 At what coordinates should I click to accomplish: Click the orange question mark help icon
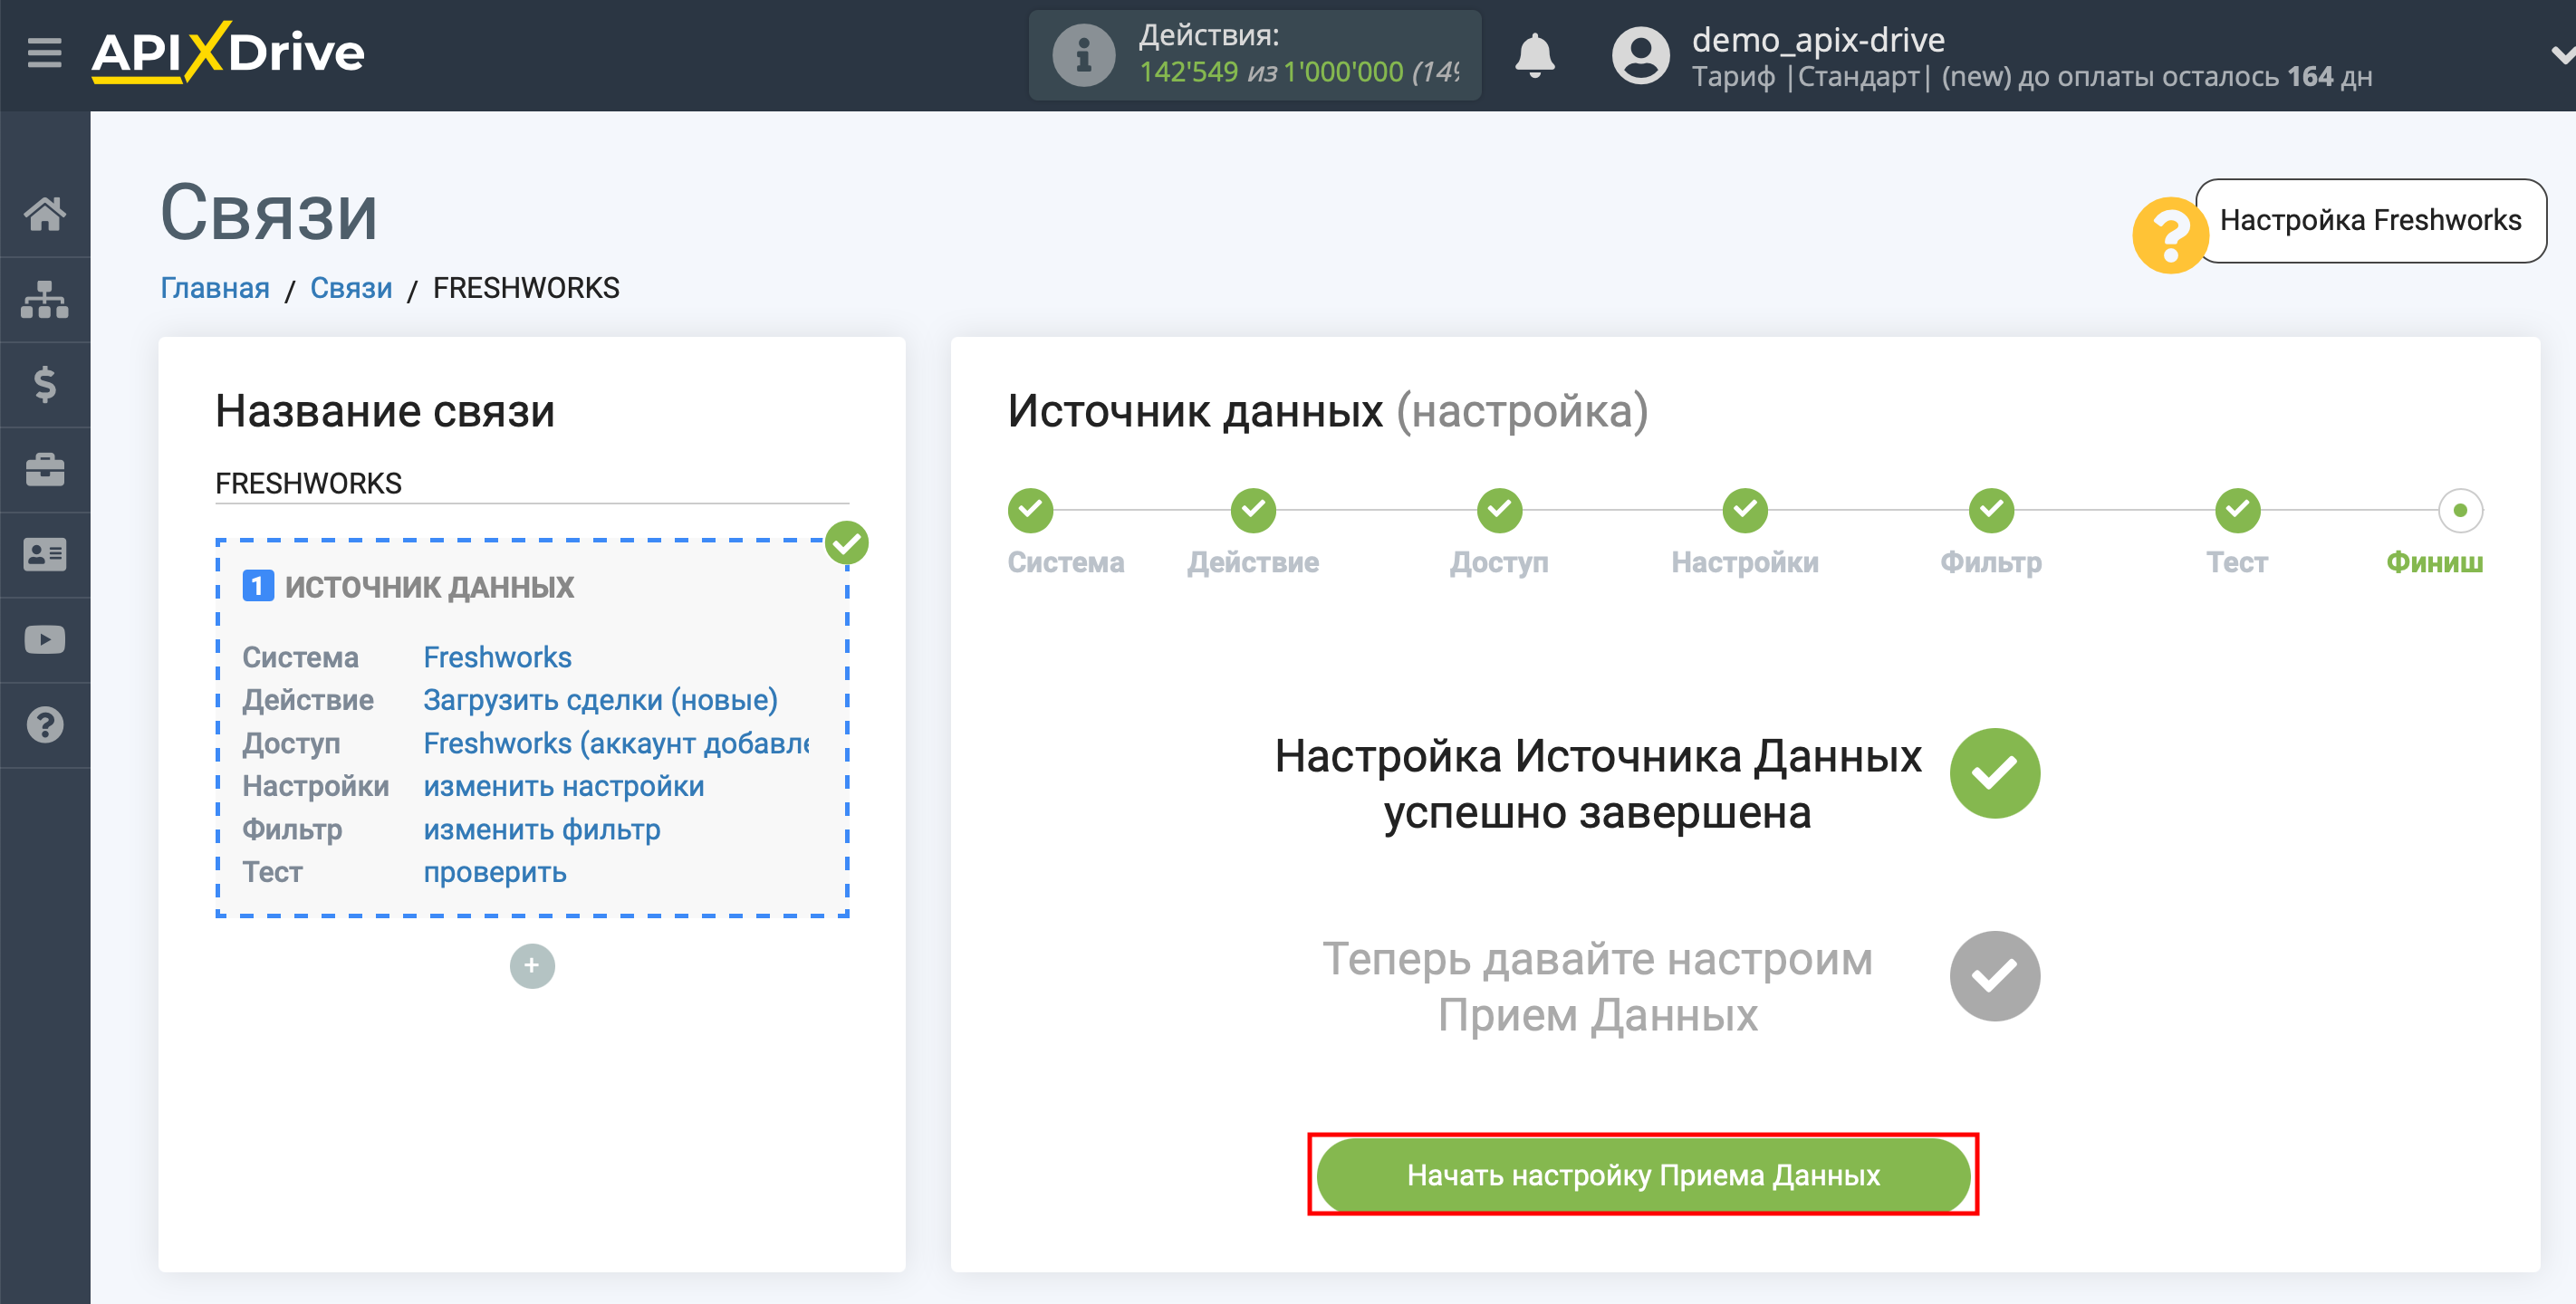2169,235
